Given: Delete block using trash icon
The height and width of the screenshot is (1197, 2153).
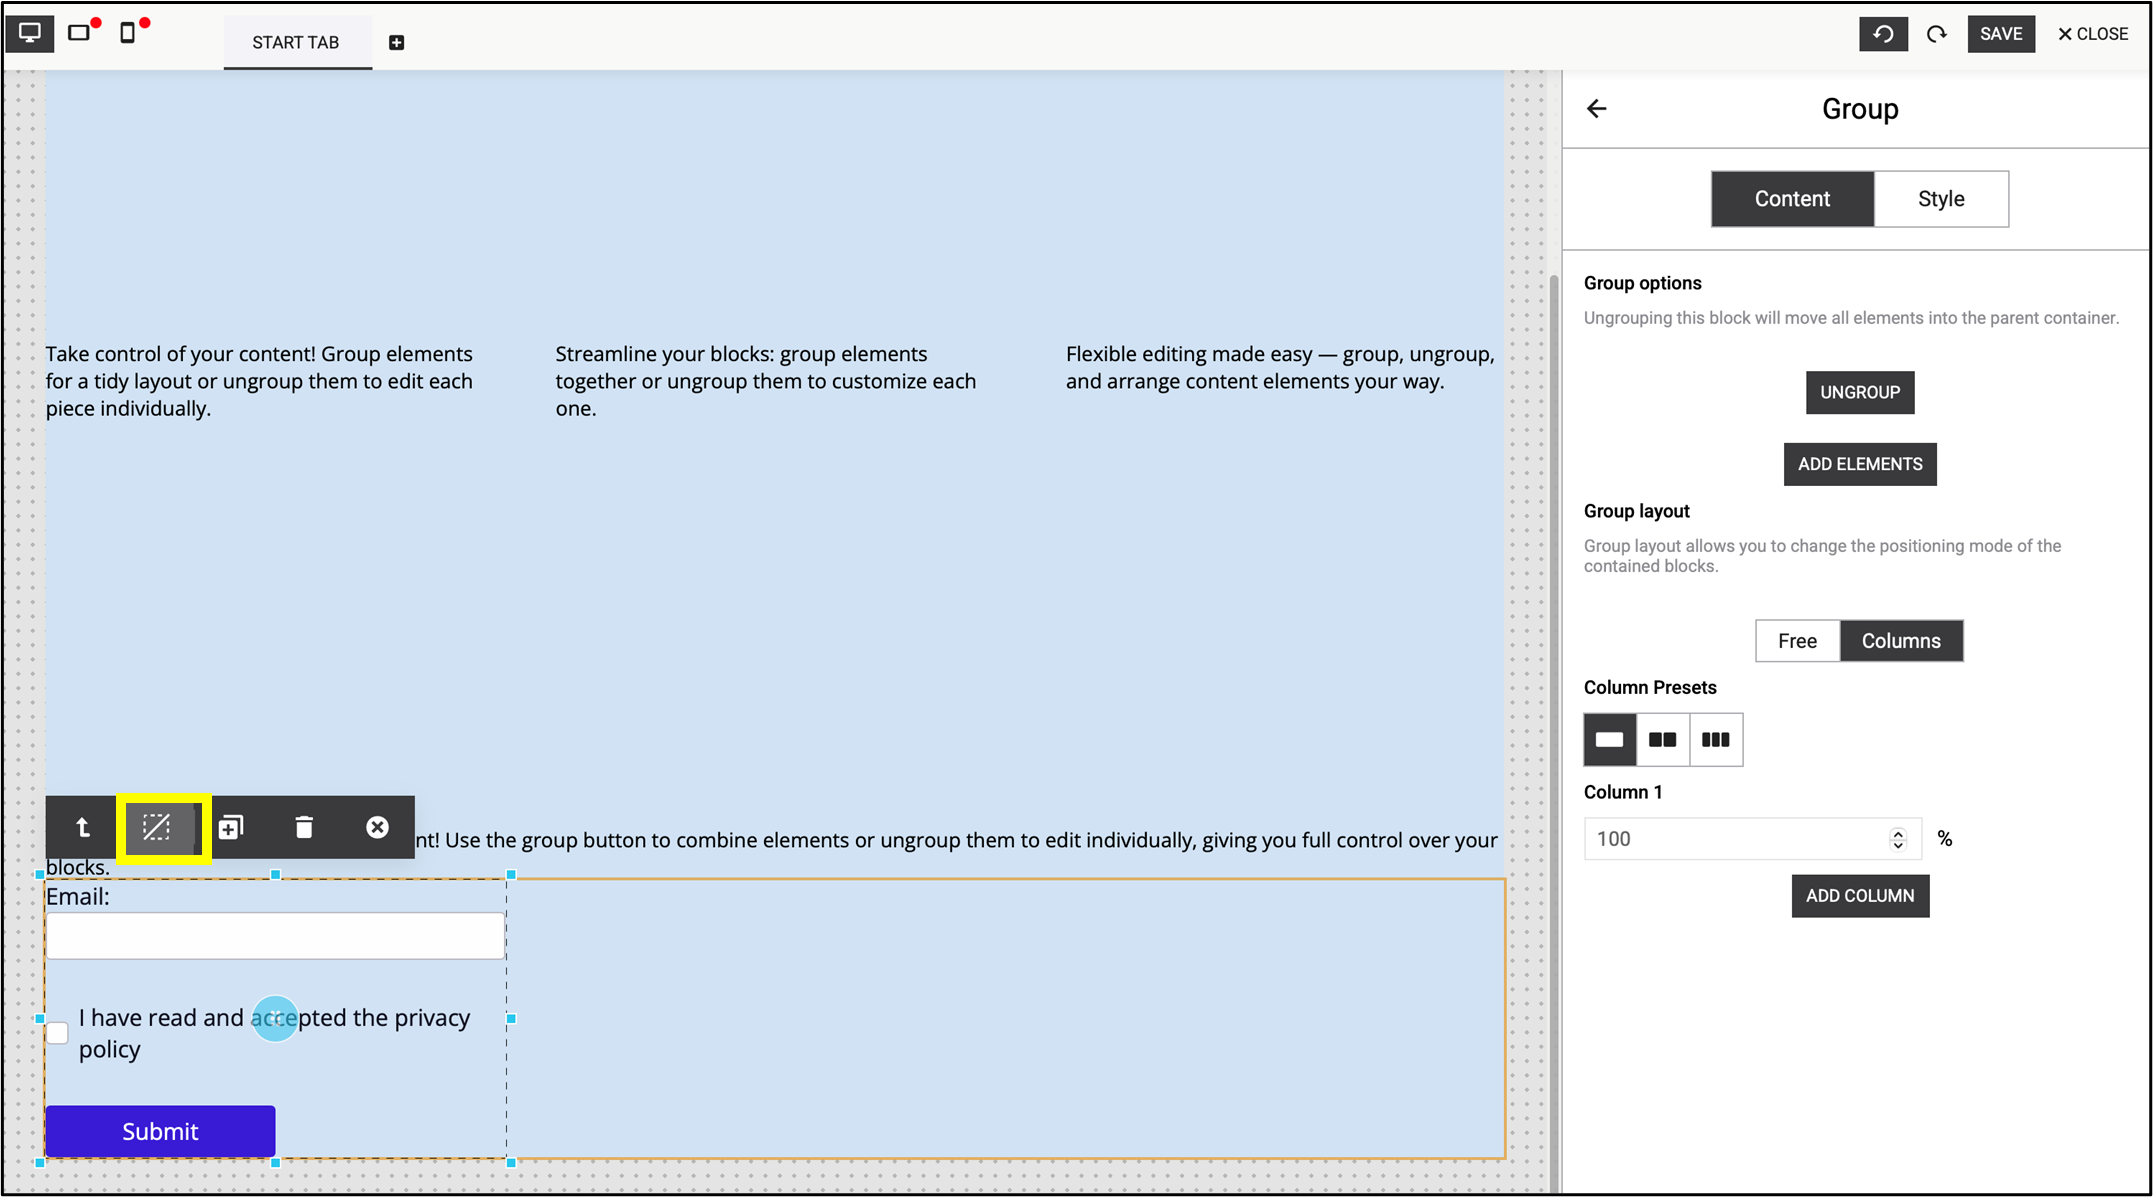Looking at the screenshot, I should click(x=304, y=827).
